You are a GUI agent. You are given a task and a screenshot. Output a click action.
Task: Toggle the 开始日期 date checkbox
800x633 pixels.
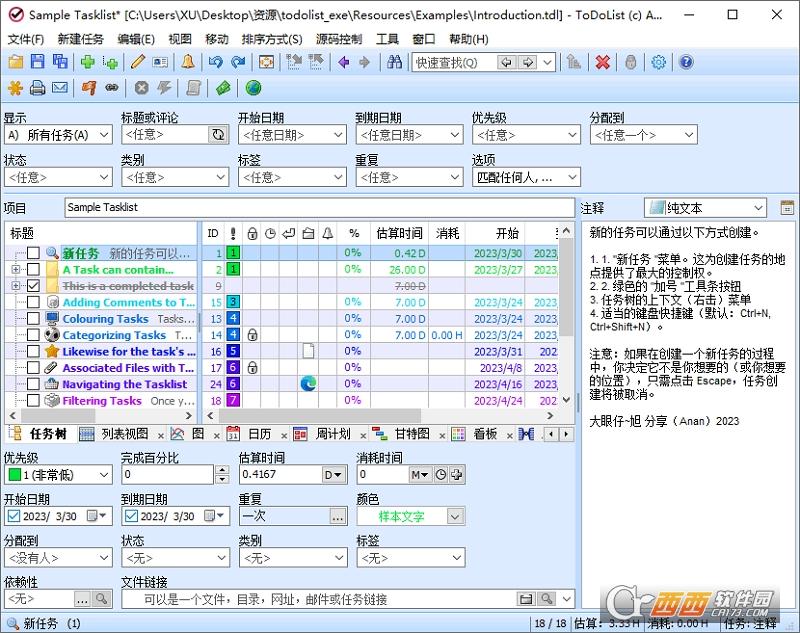(14, 516)
